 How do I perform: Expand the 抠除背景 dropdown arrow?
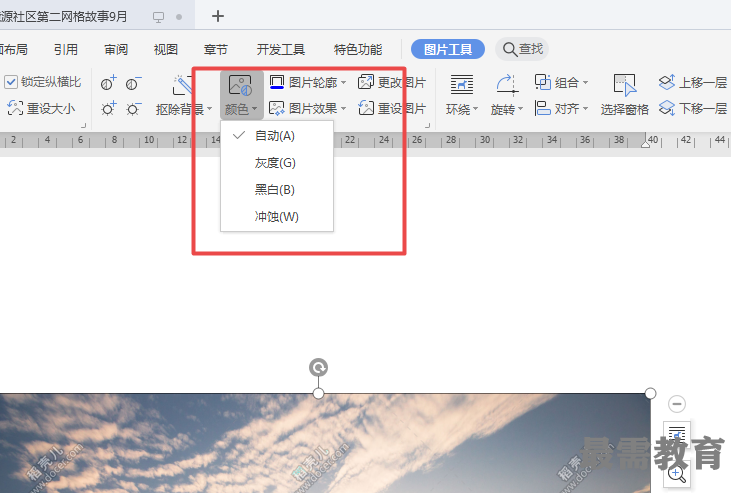click(x=210, y=109)
